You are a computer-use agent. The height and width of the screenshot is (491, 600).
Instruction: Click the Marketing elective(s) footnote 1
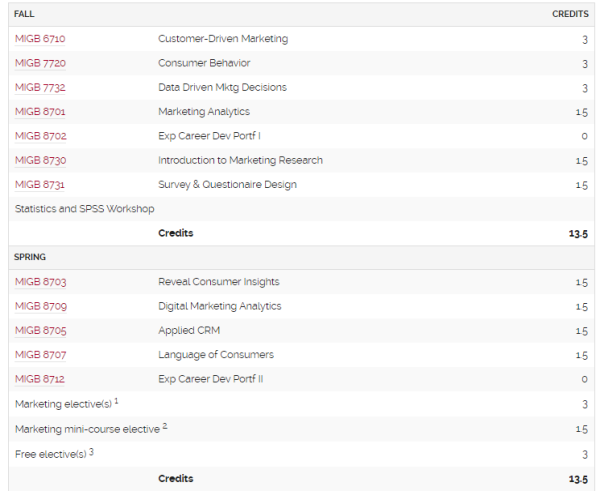coord(116,401)
